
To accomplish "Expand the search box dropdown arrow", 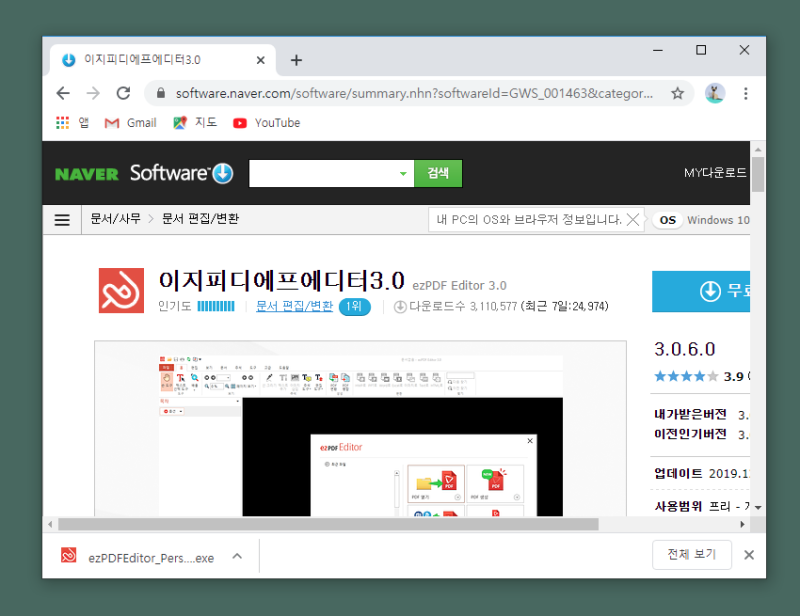I will (403, 174).
